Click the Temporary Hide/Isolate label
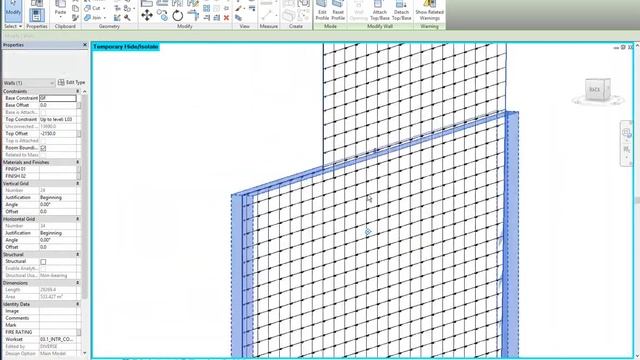This screenshot has height=360, width=640. (x=126, y=47)
